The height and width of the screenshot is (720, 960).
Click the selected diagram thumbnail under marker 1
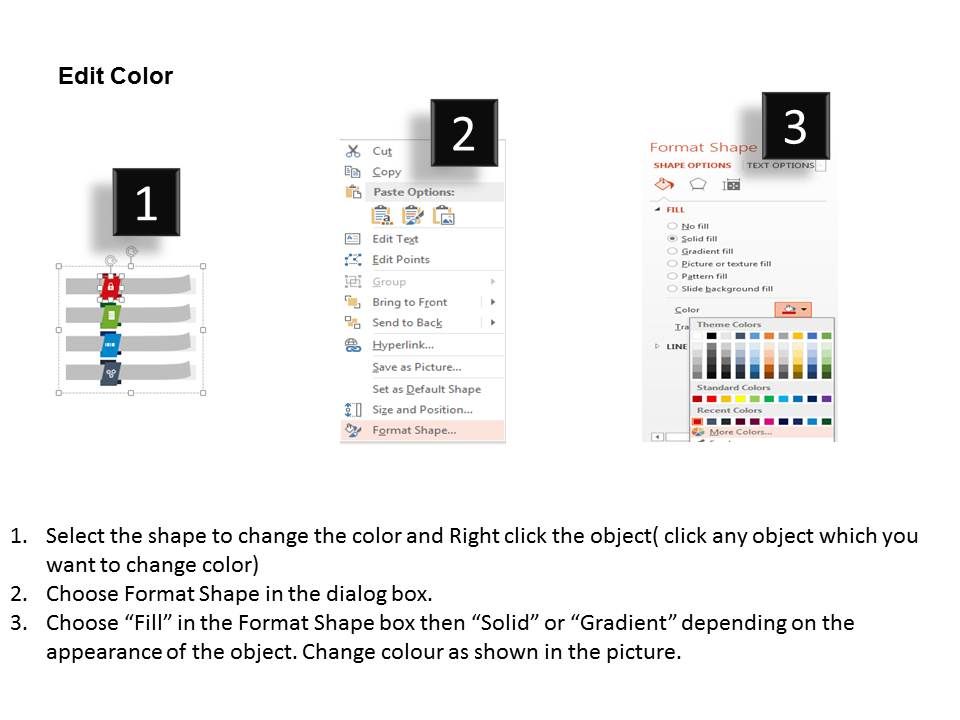coord(130,325)
